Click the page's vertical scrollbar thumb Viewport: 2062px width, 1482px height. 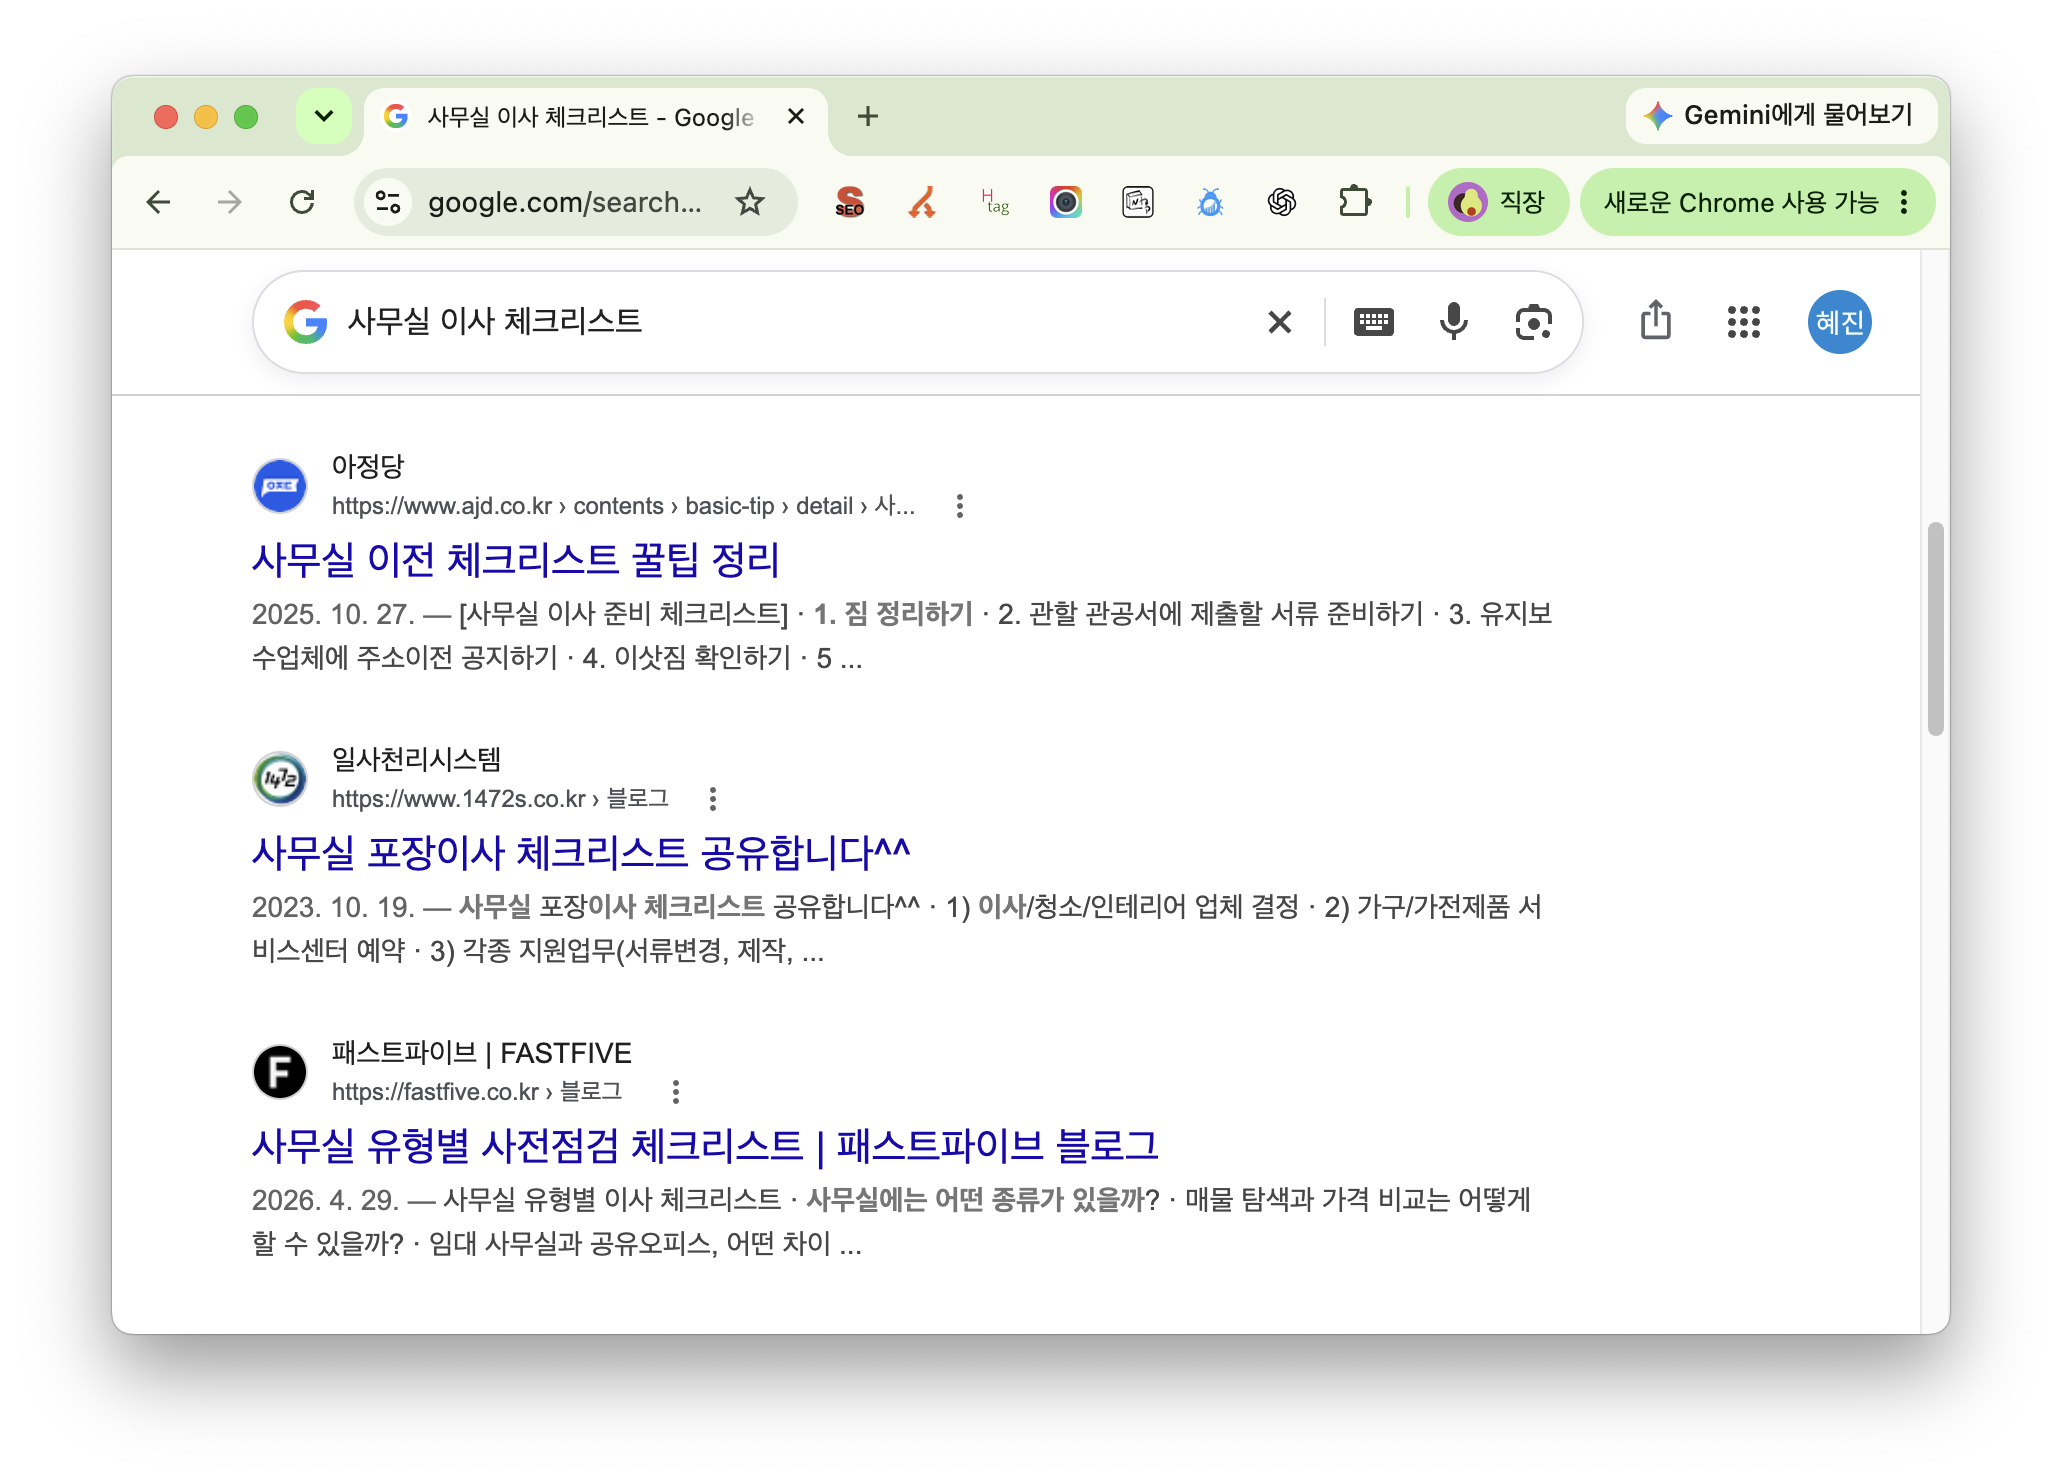point(1936,629)
